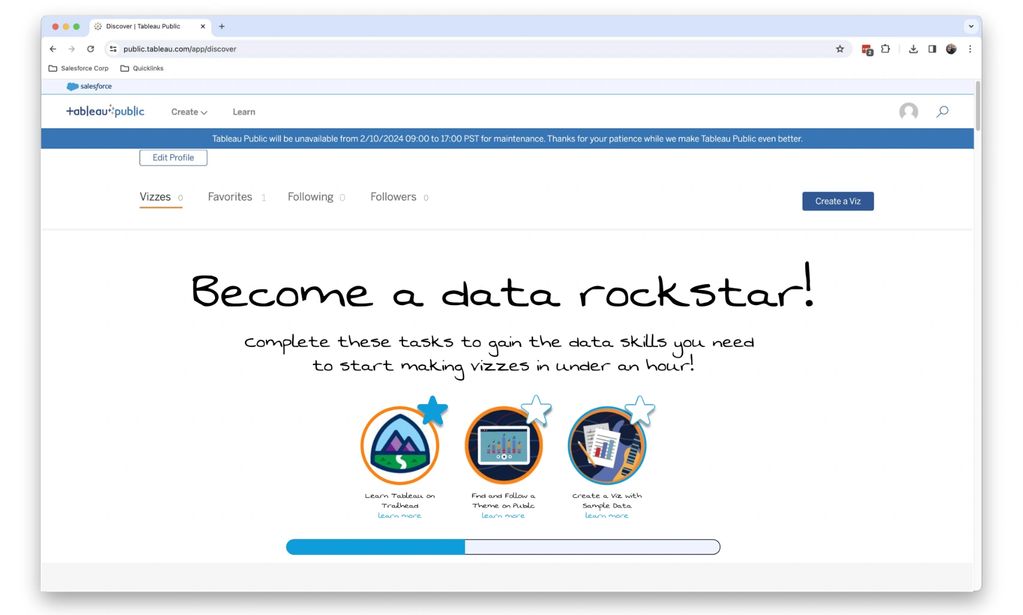Reload the page using the refresh icon
1023x615 pixels.
point(90,49)
